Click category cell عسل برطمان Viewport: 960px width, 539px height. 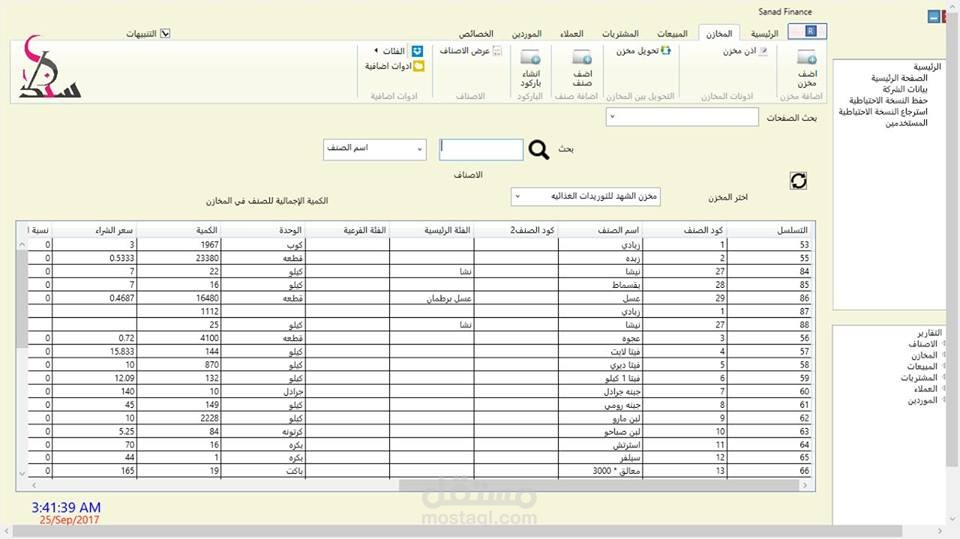431,298
